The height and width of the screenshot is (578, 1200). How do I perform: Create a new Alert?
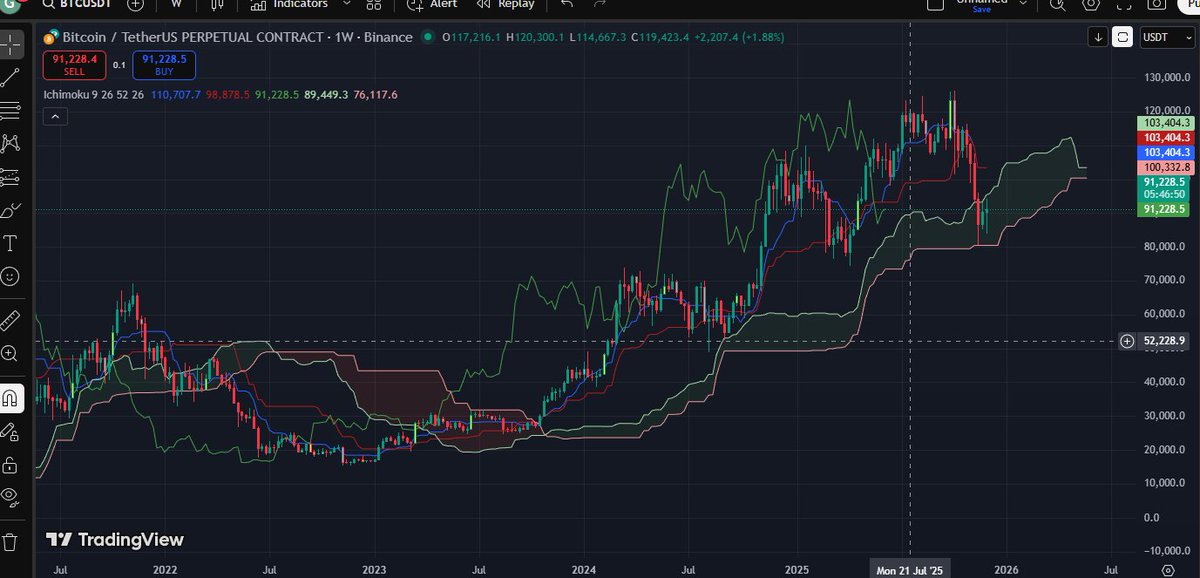pos(433,4)
